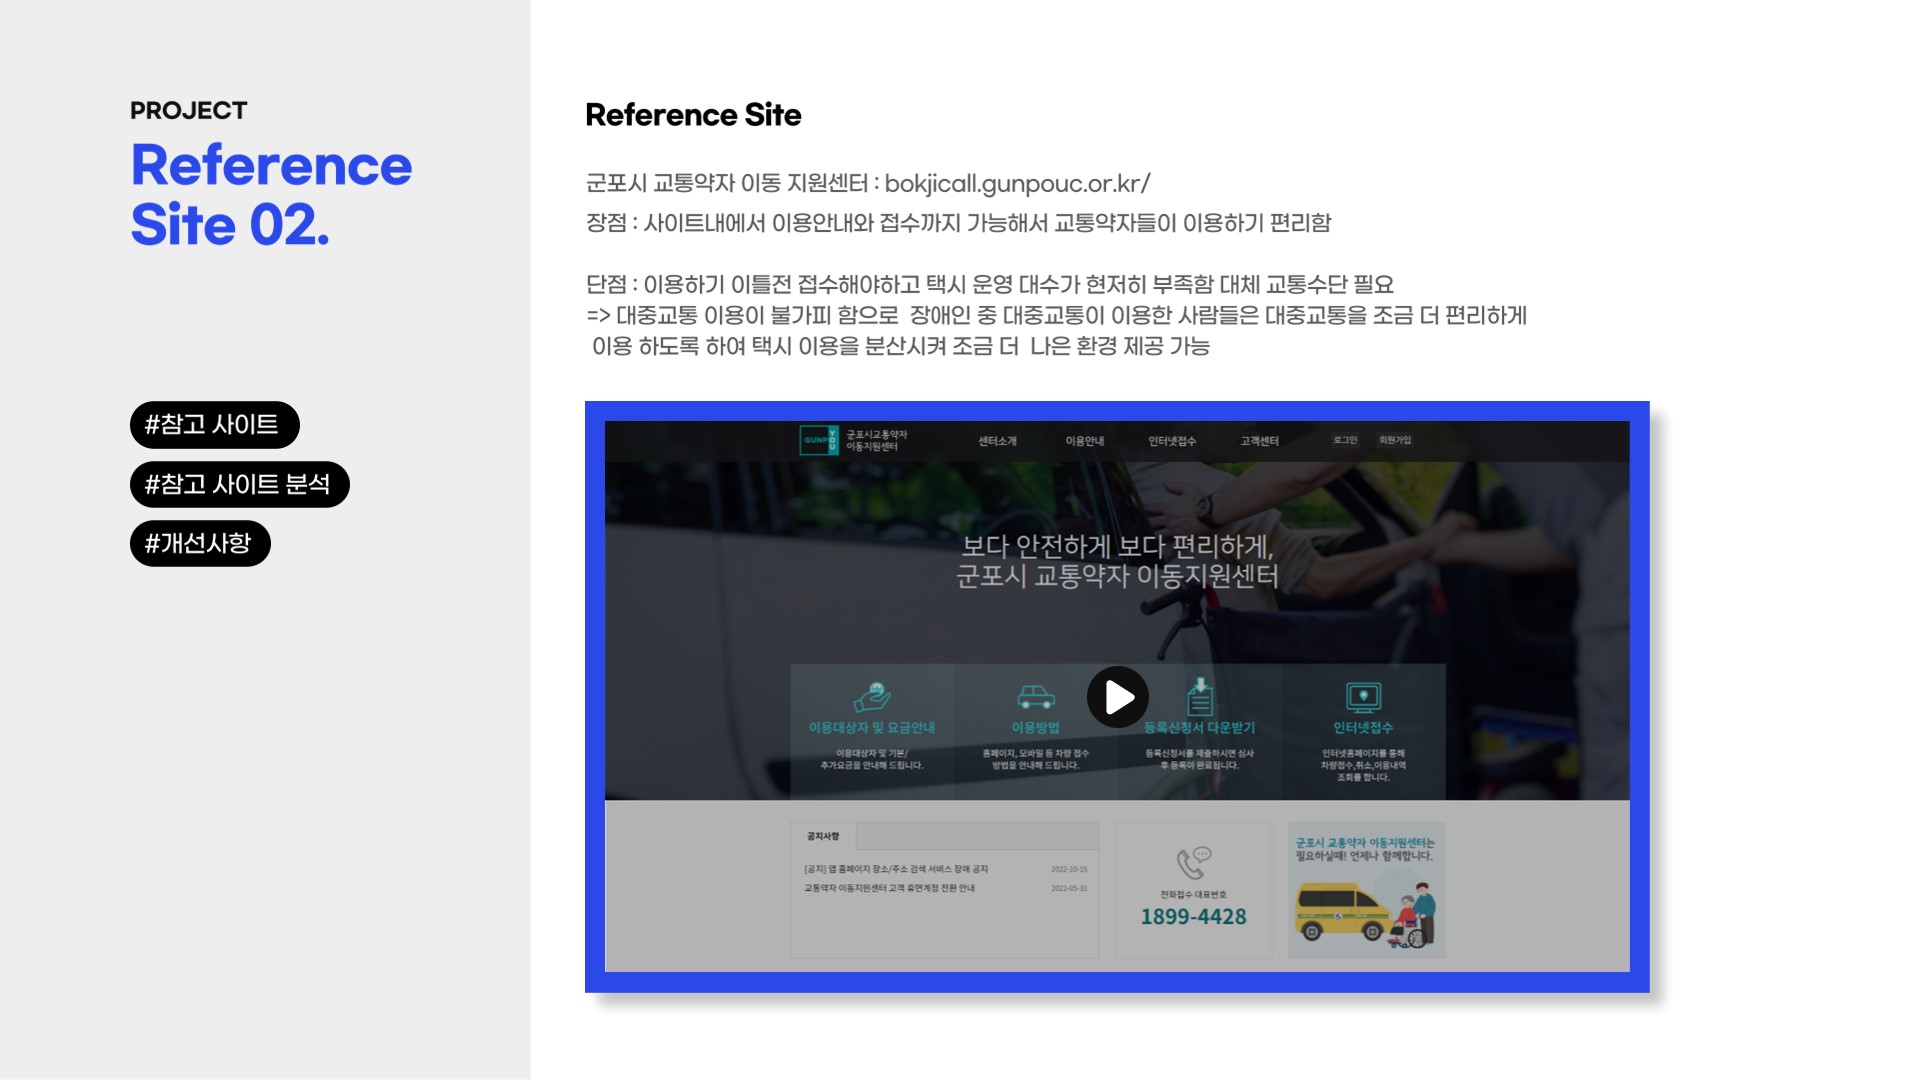
Task: Open the 센터소개 menu item
Action: [997, 441]
